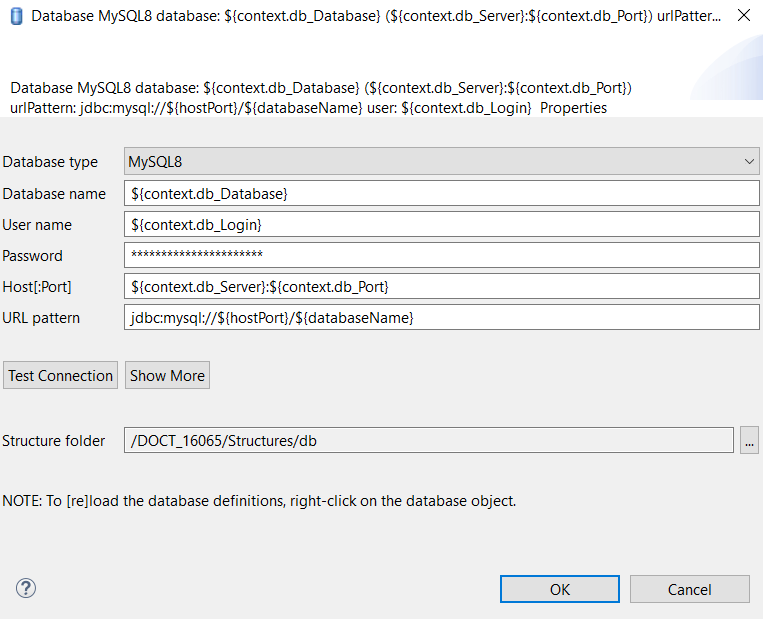Browse for structure folder with ellipsis button
The width and height of the screenshot is (763, 619).
pyautogui.click(x=749, y=440)
